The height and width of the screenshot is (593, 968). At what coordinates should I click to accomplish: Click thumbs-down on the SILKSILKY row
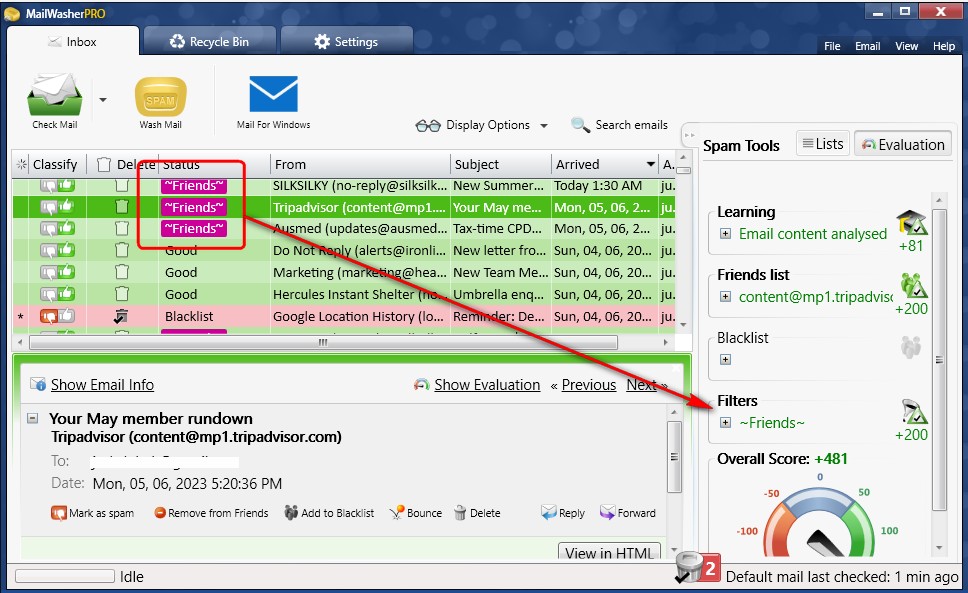(x=48, y=186)
